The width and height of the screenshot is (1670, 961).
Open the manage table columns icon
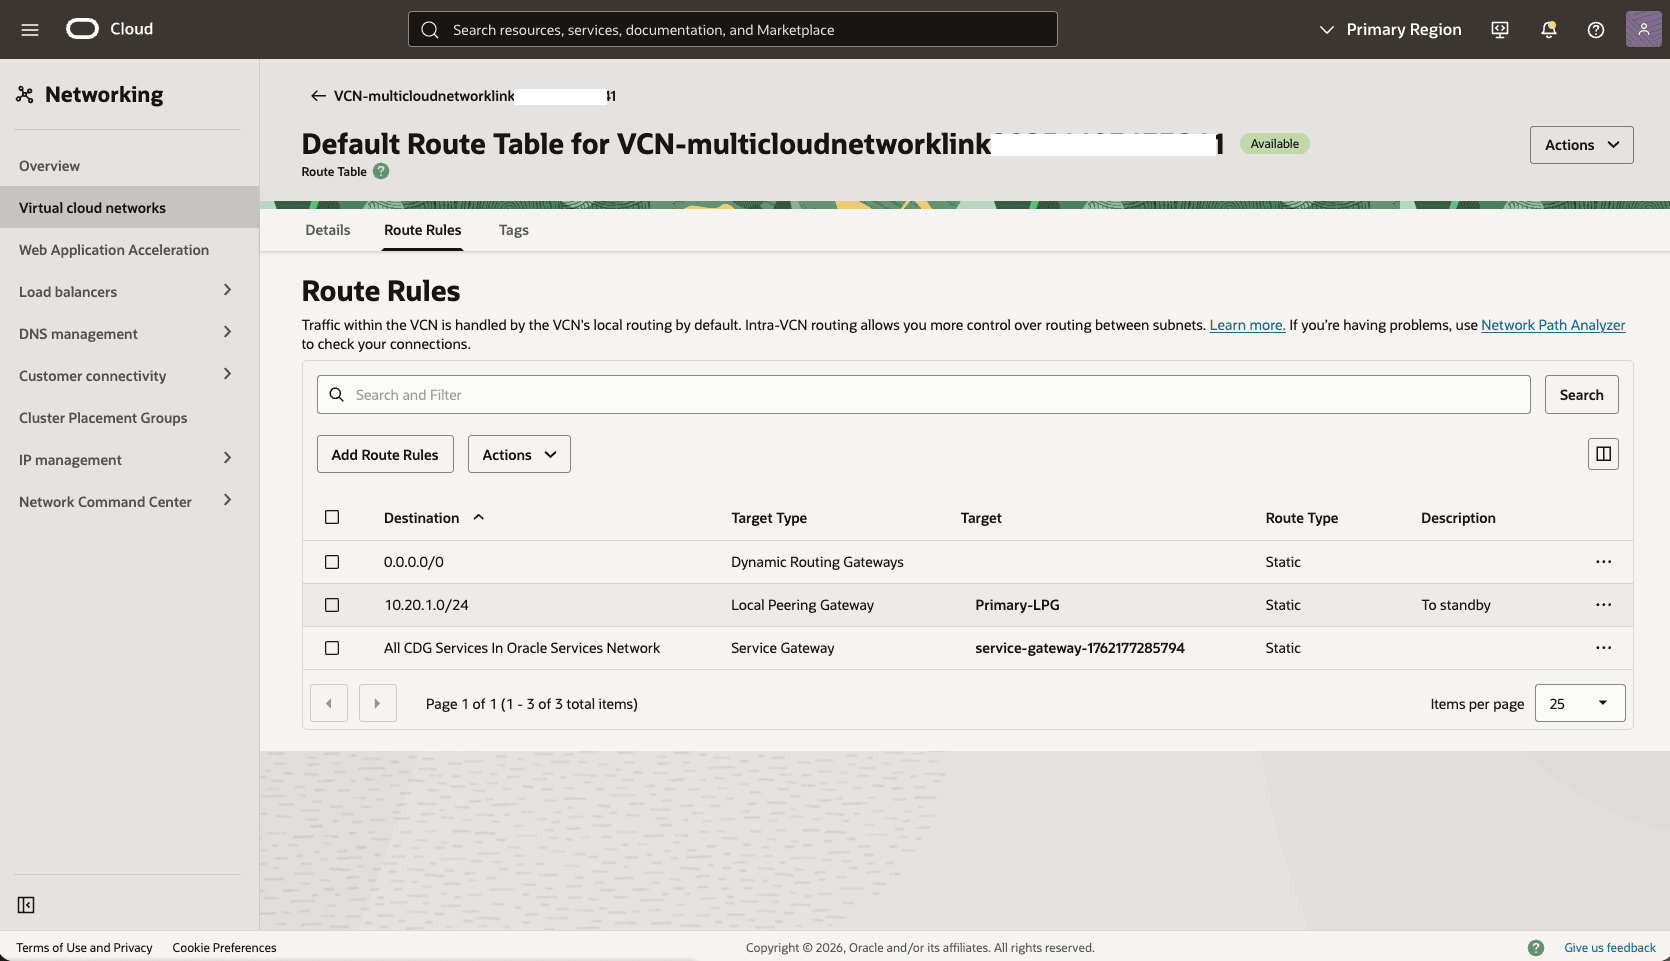(x=1603, y=454)
